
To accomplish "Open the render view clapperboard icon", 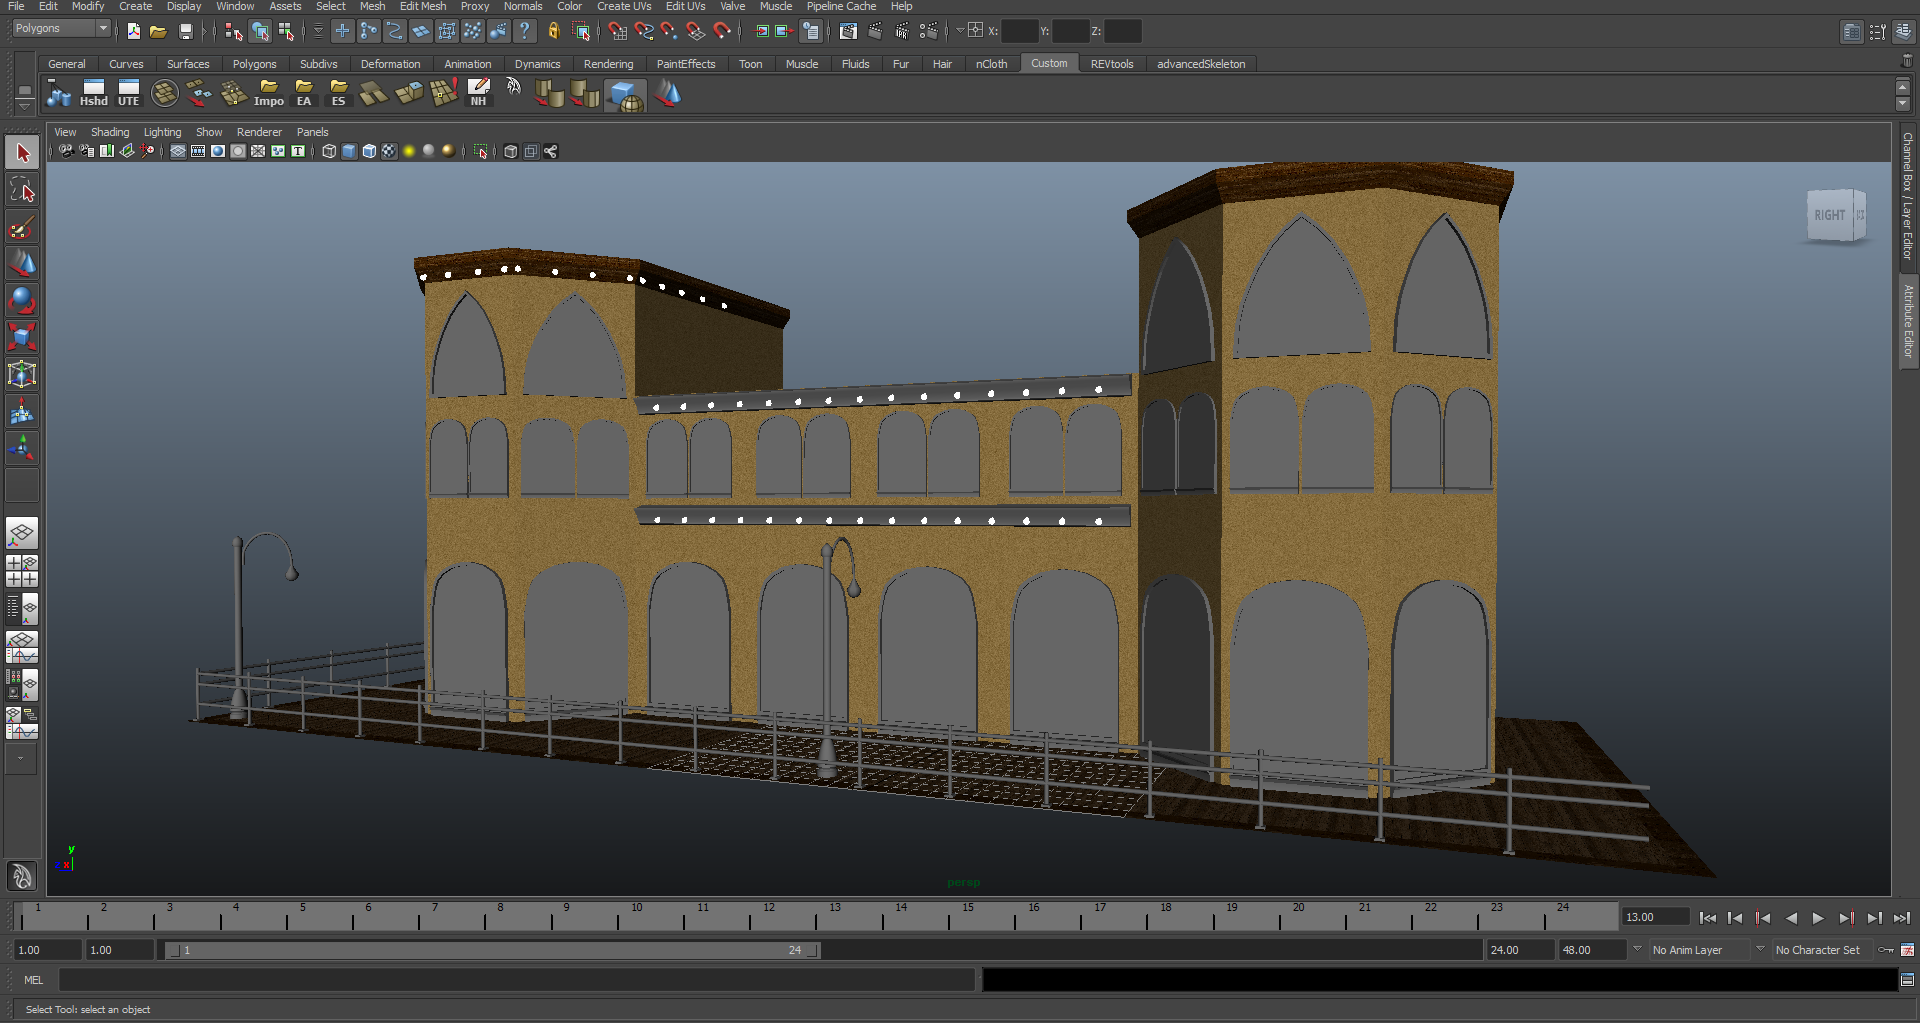I will (x=848, y=32).
